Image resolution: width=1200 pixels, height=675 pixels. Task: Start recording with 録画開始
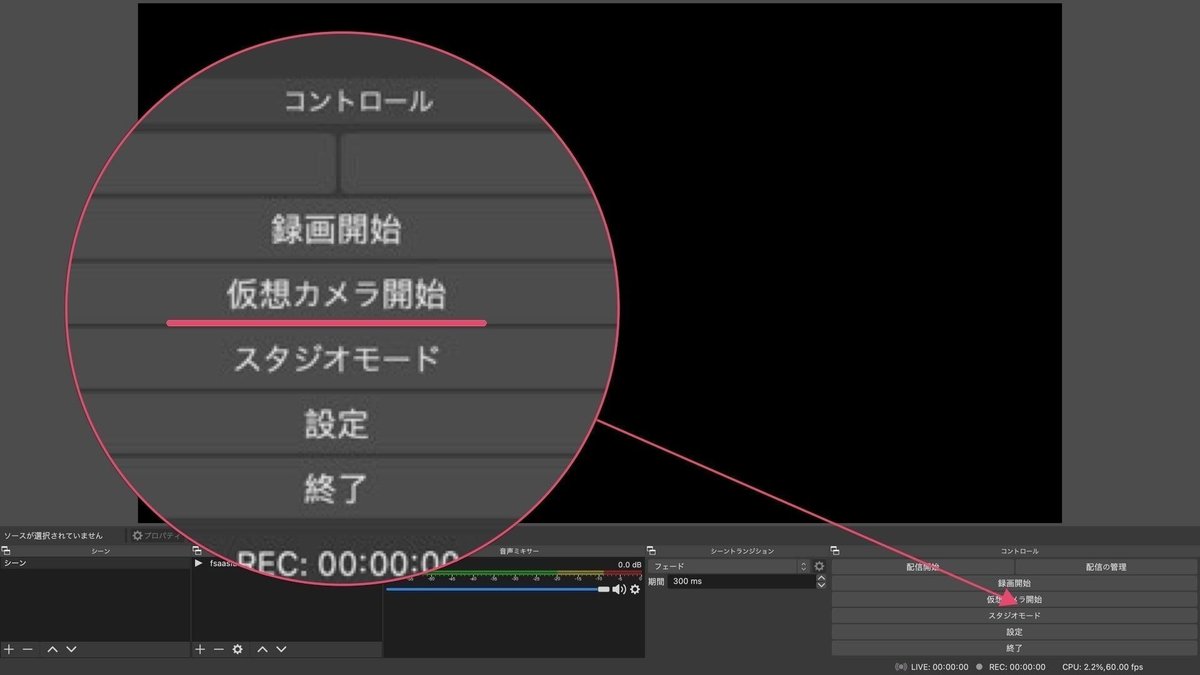pyautogui.click(x=1014, y=583)
